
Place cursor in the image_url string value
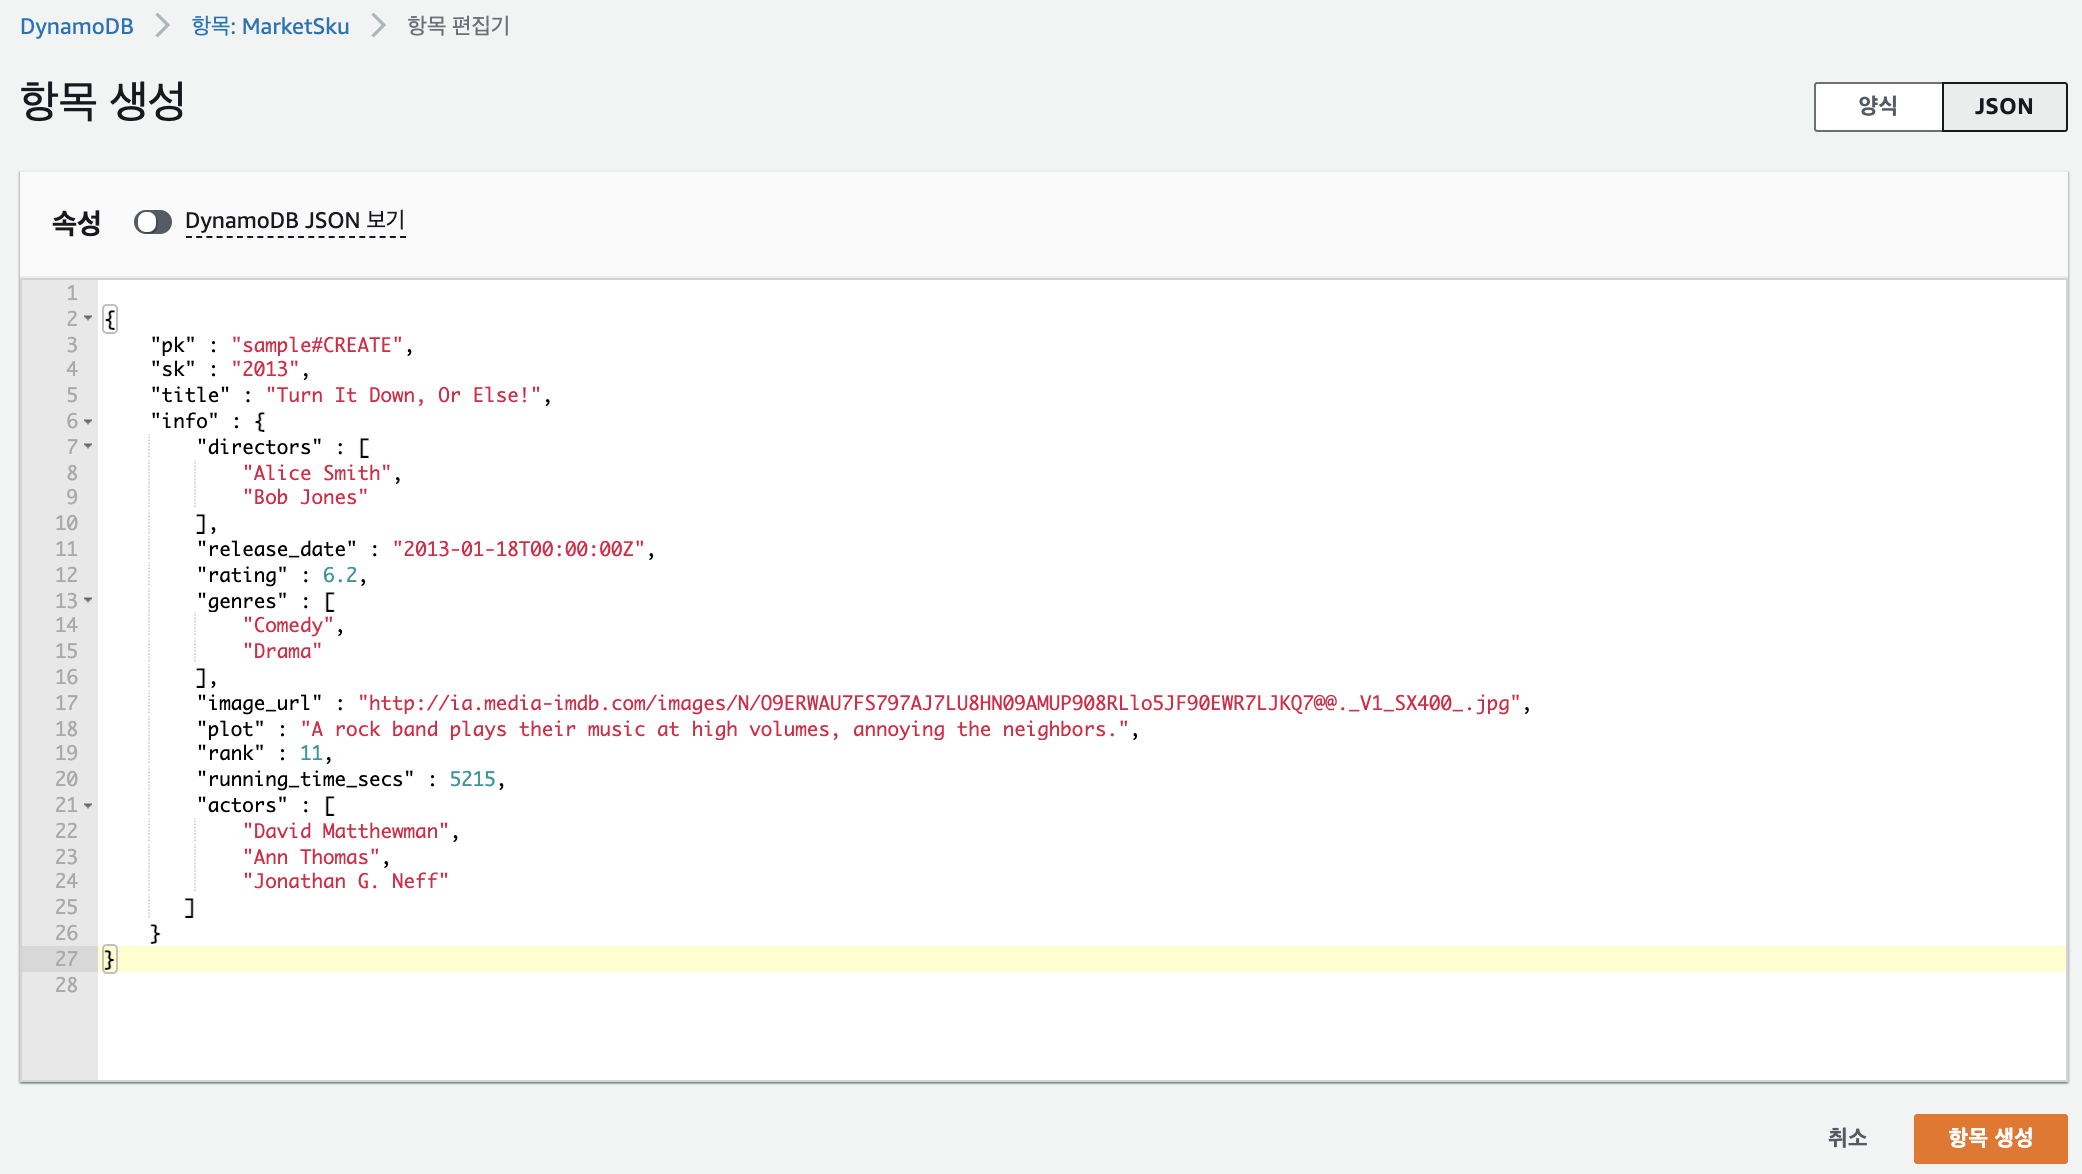tap(940, 704)
